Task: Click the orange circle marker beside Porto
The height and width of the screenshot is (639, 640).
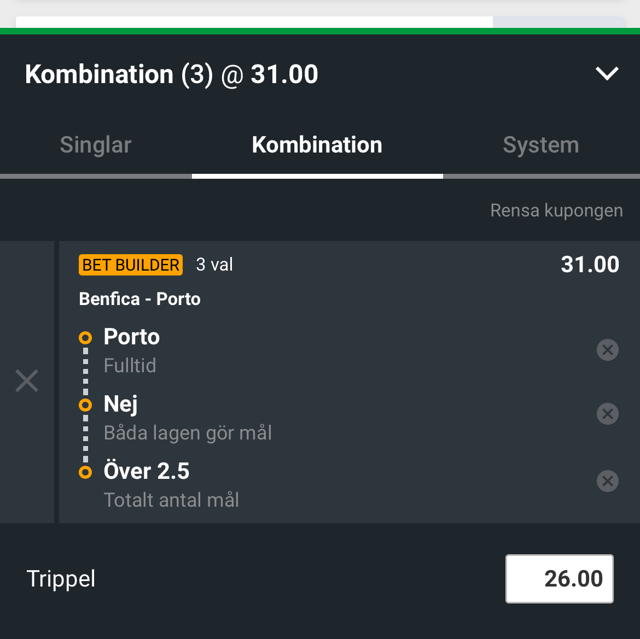Action: (x=85, y=338)
